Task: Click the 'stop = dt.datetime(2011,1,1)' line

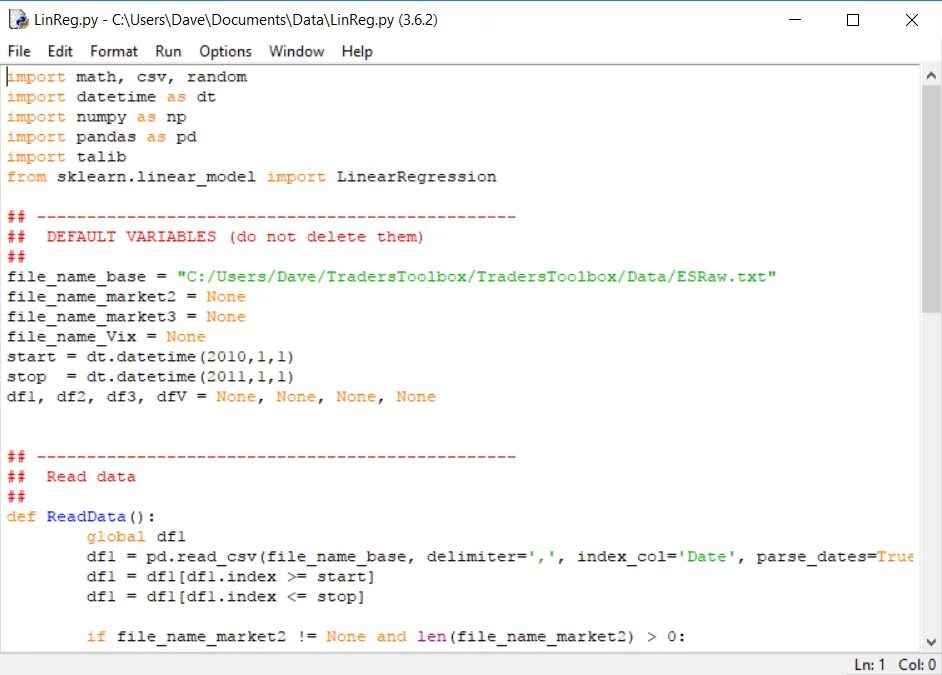Action: coord(150,377)
